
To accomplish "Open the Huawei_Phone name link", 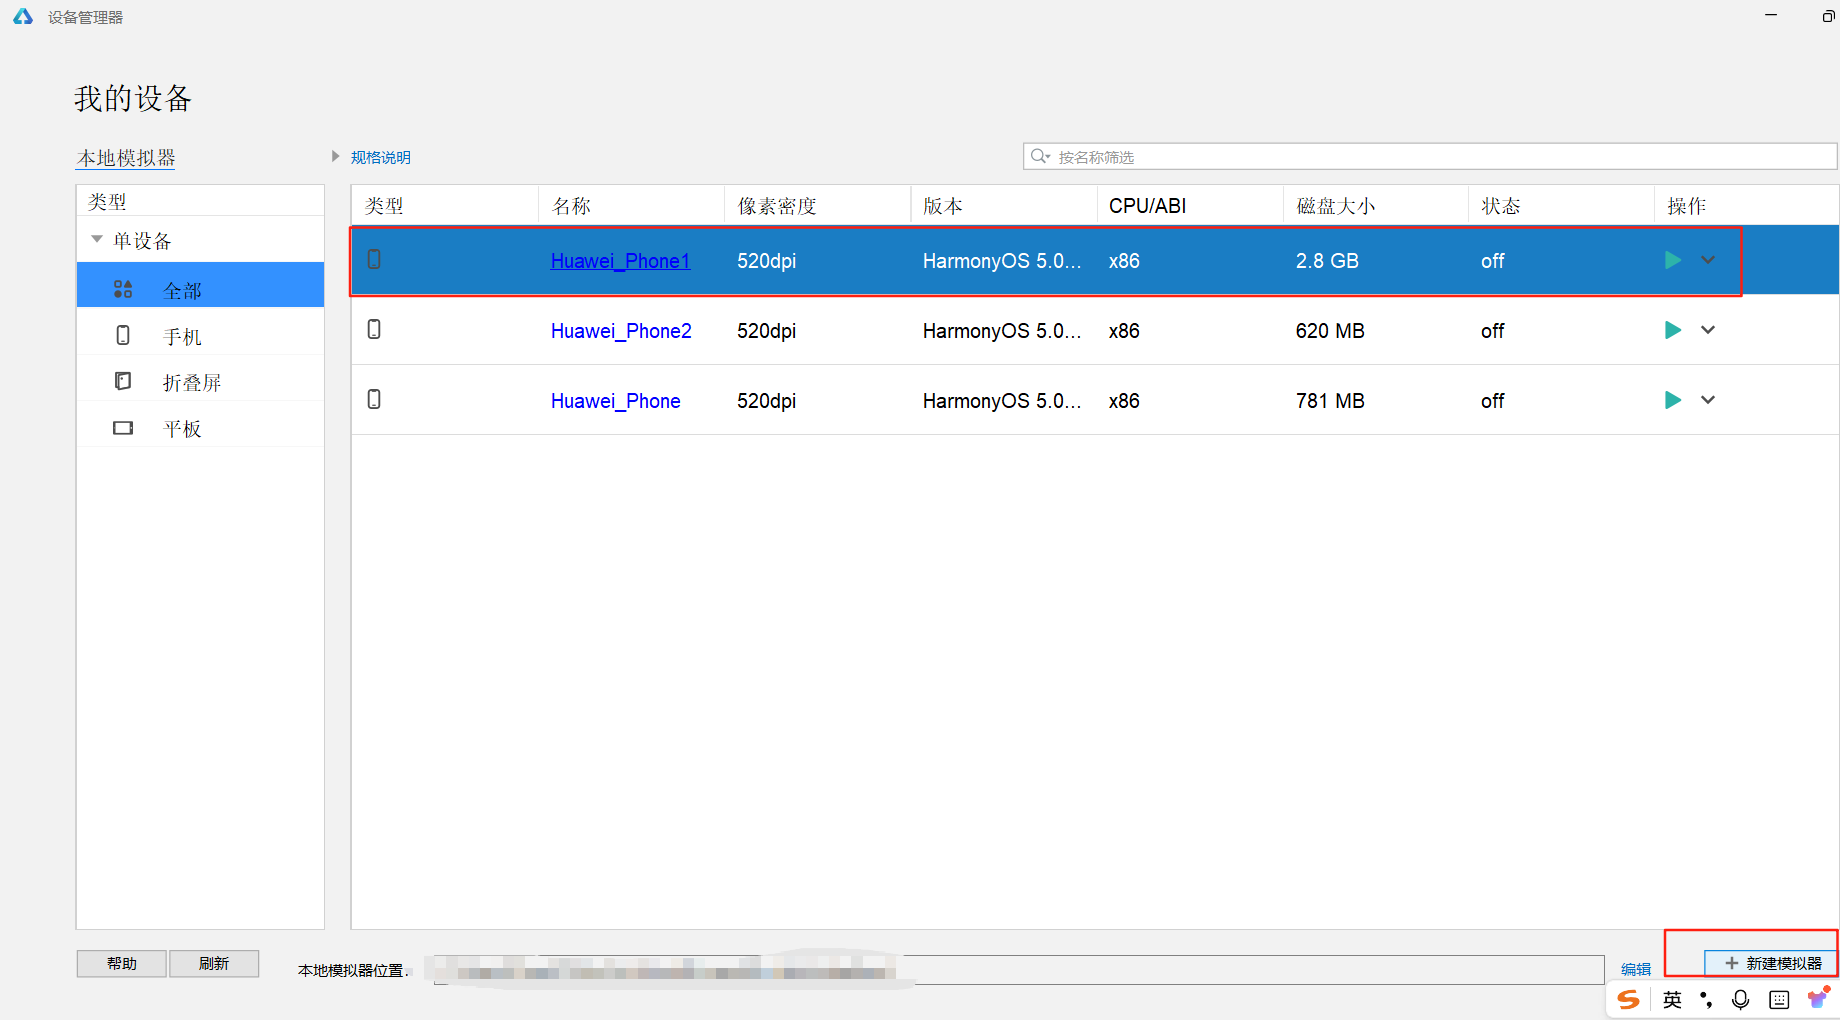I will click(x=615, y=401).
